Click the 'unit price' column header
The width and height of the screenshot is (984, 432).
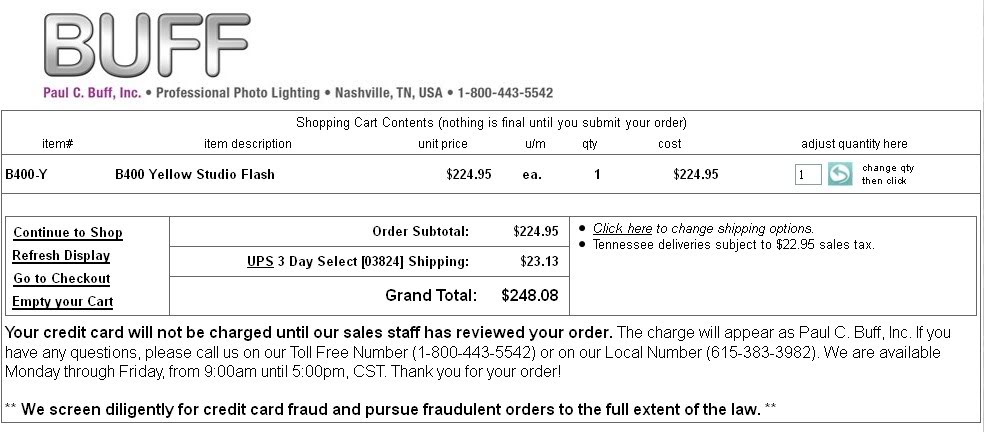442,144
